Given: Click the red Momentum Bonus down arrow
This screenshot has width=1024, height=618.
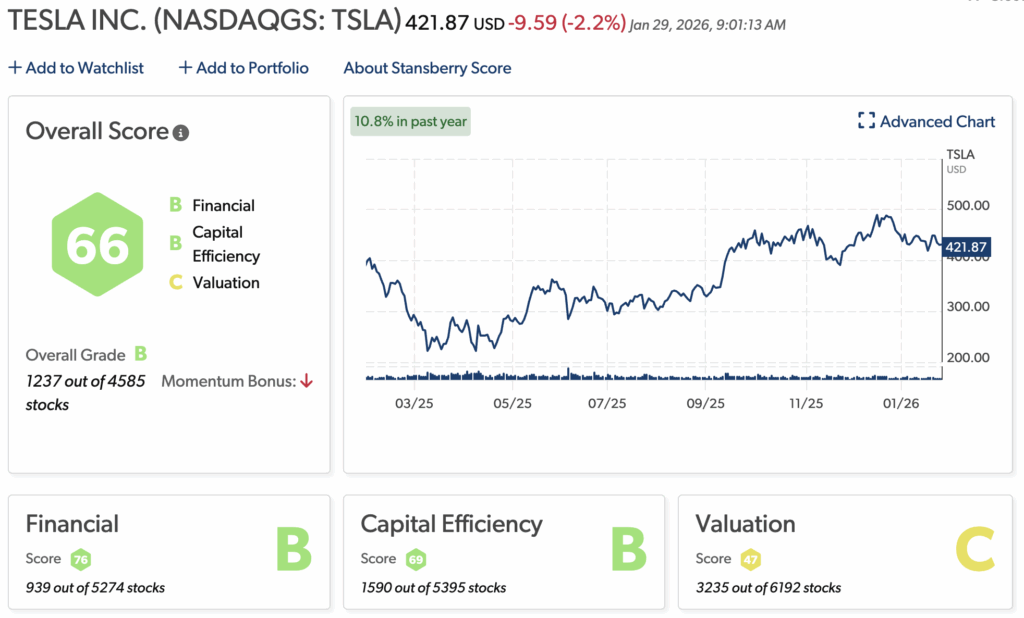Looking at the screenshot, I should pos(307,381).
